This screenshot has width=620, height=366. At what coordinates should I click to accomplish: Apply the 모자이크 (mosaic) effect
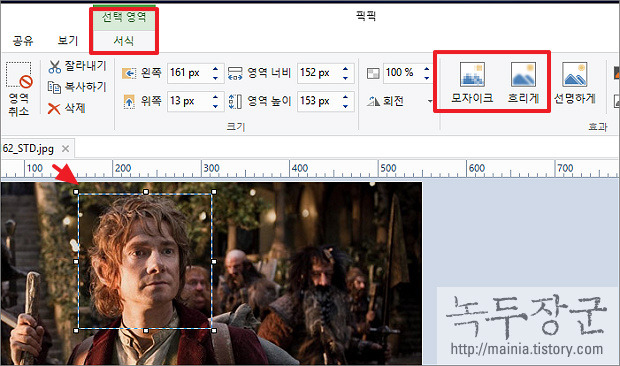472,82
